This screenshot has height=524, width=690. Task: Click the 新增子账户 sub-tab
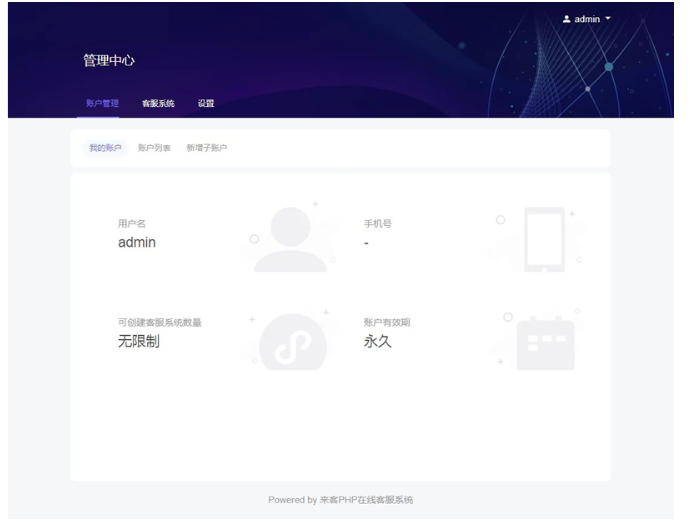(207, 148)
